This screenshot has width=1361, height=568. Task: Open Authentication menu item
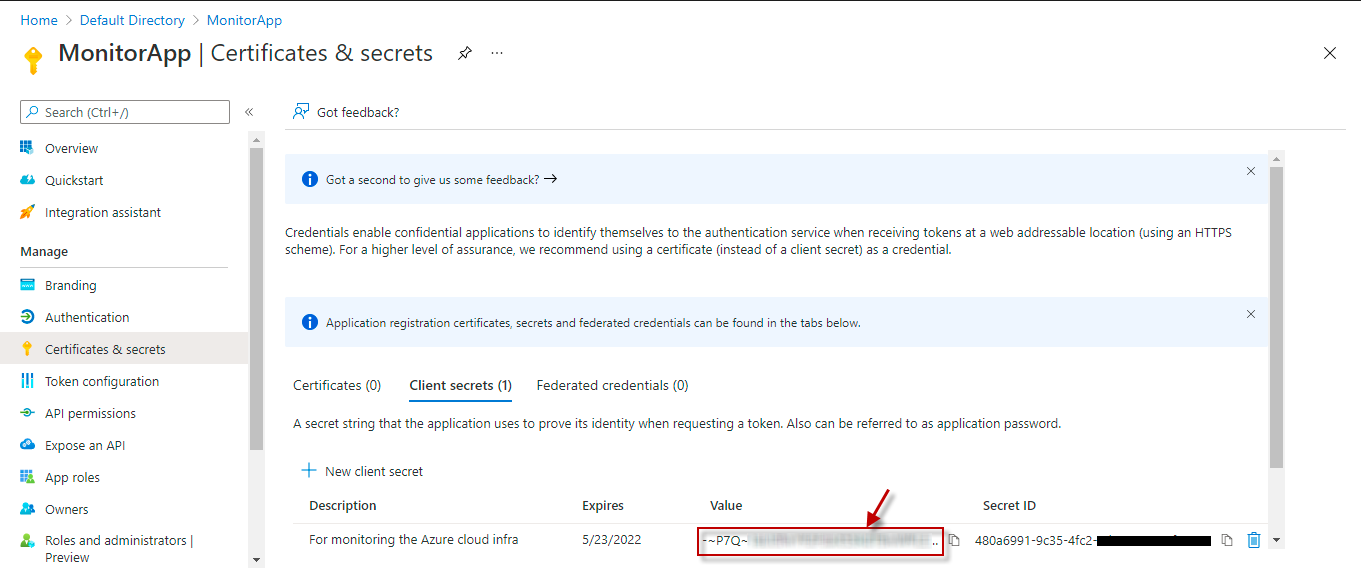click(x=87, y=317)
